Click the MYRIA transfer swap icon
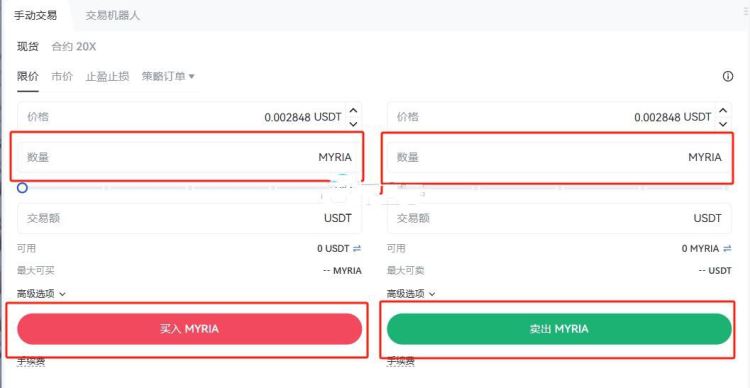Screen dimensions: 750x388 727,248
